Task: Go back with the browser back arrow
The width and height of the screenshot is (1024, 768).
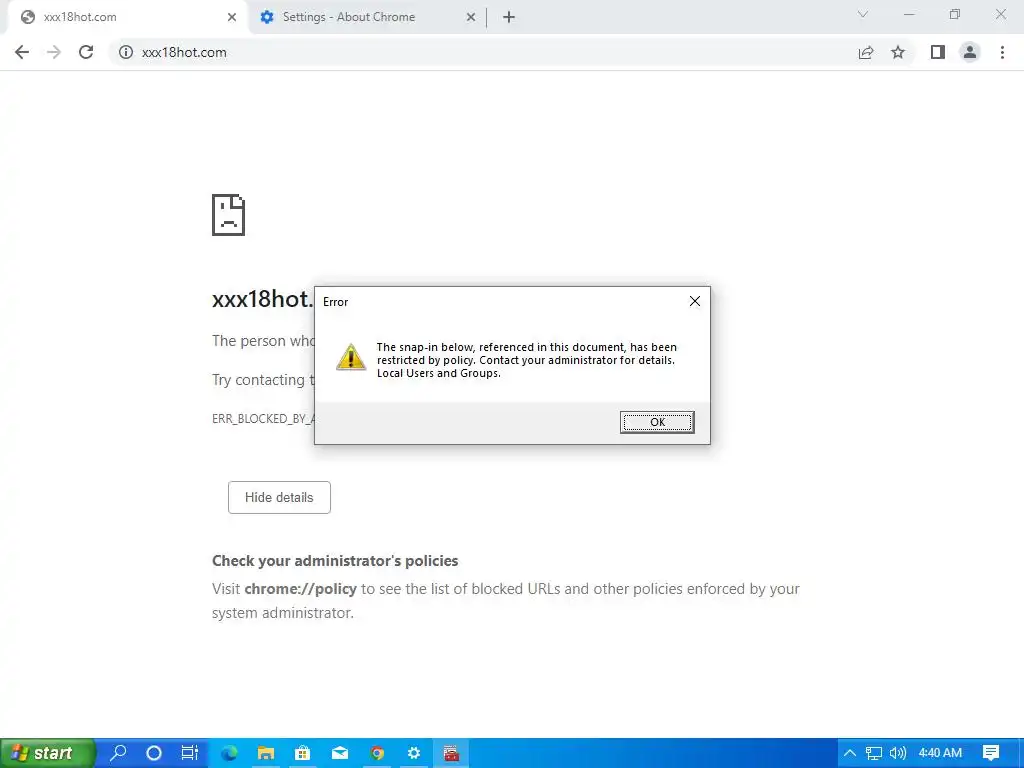Action: 22,52
